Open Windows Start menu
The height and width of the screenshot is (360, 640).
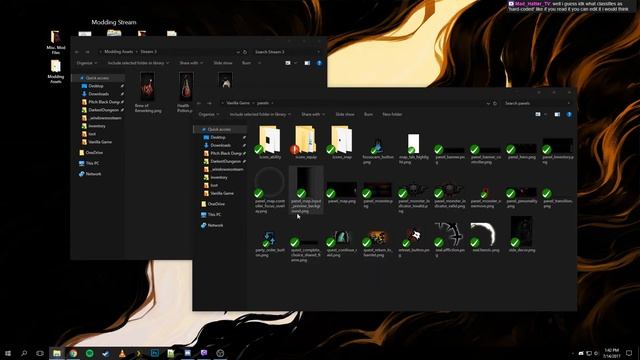point(8,353)
